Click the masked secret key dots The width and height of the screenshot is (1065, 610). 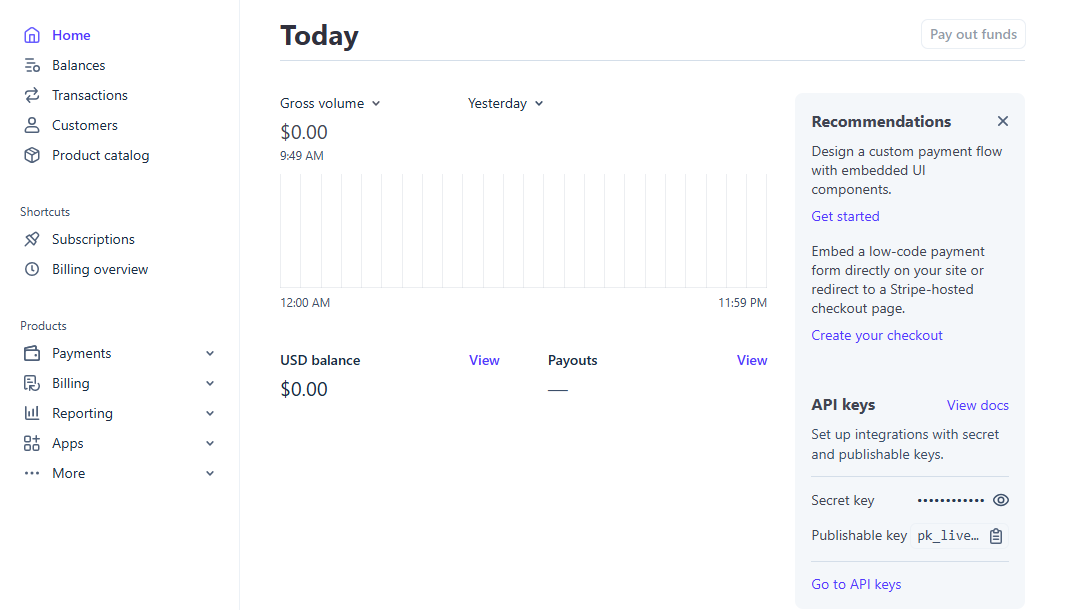[950, 501]
